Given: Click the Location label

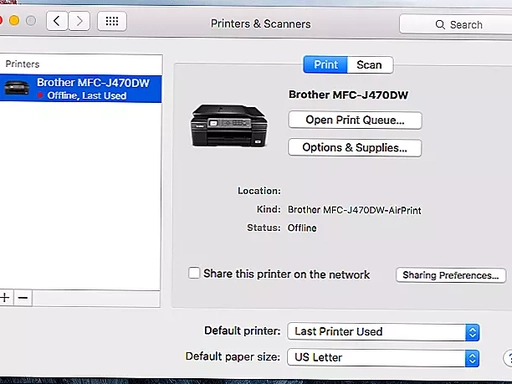Looking at the screenshot, I should (259, 191).
